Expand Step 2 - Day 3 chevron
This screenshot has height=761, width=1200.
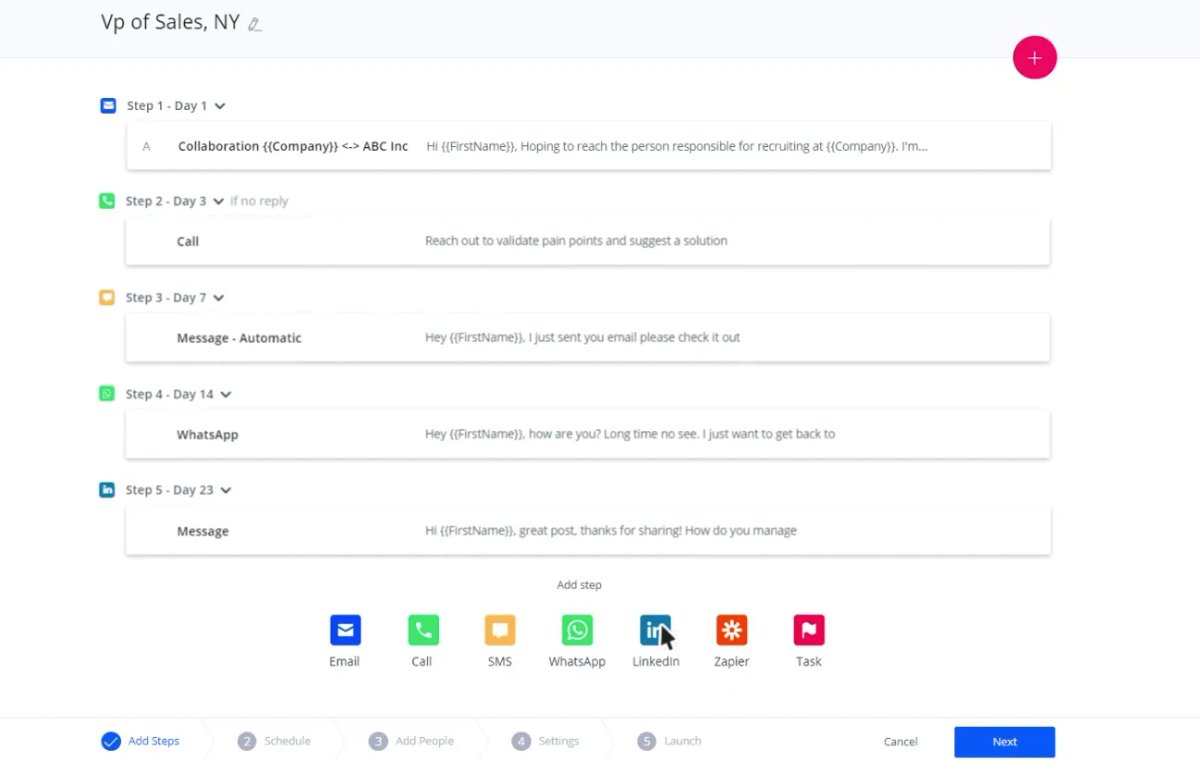(218, 202)
